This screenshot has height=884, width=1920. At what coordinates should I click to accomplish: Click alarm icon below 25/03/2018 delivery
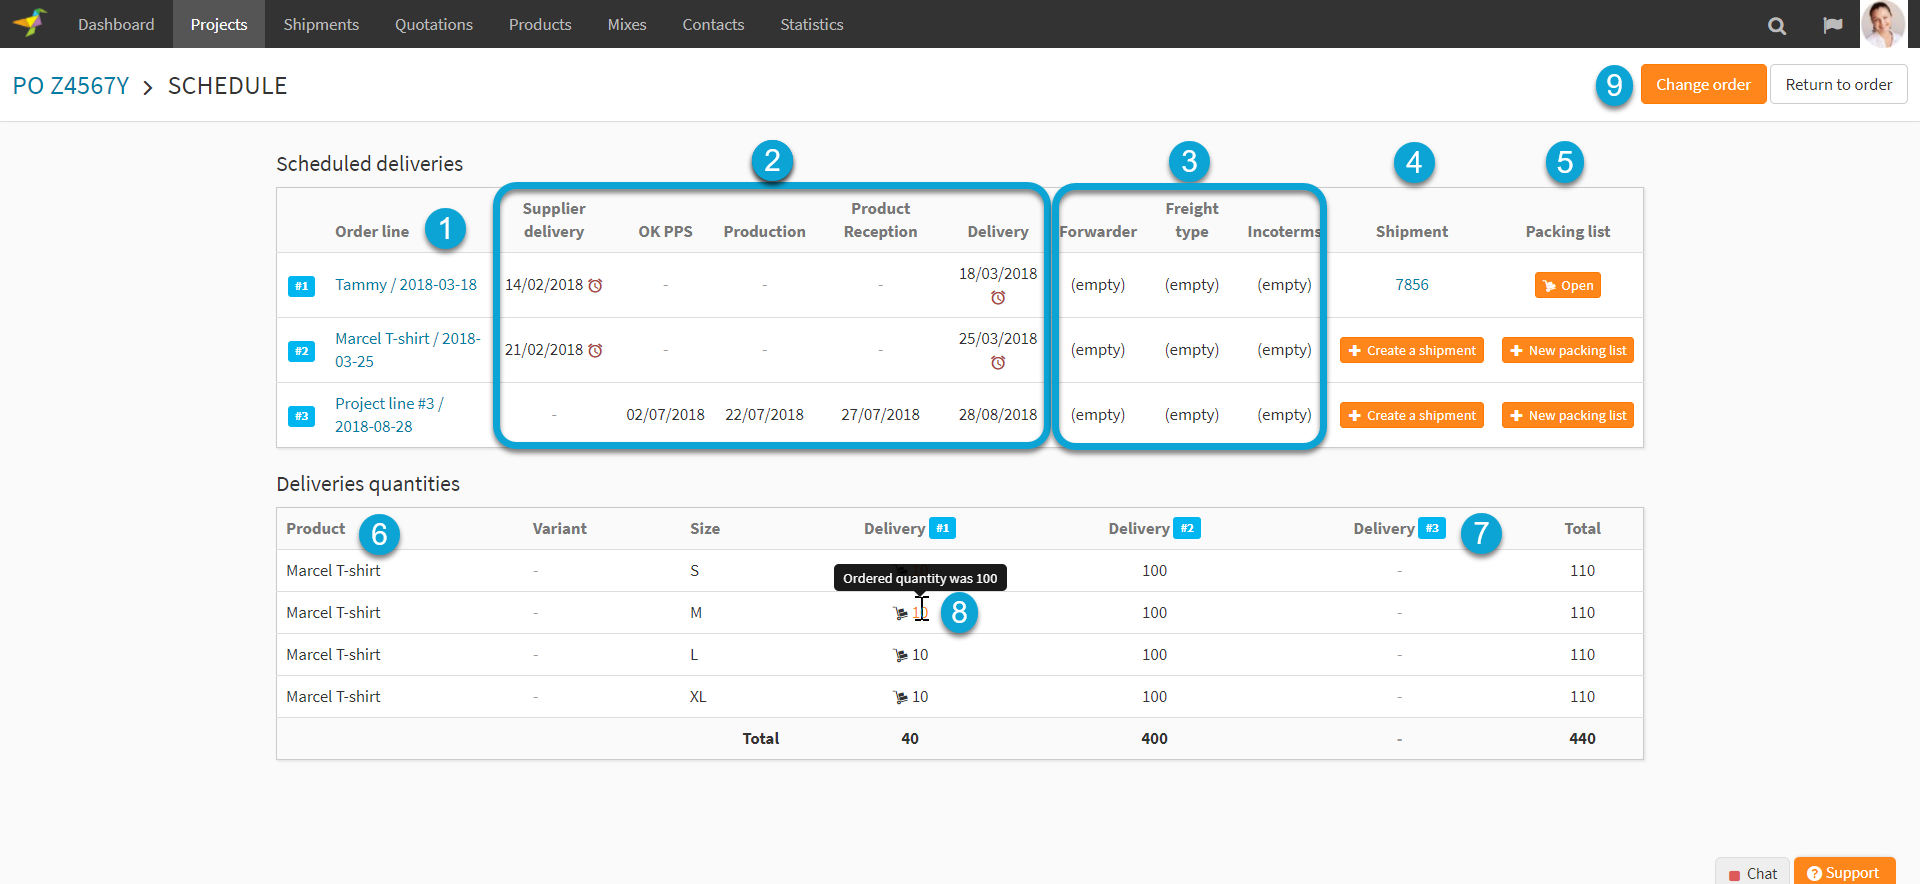pos(997,363)
